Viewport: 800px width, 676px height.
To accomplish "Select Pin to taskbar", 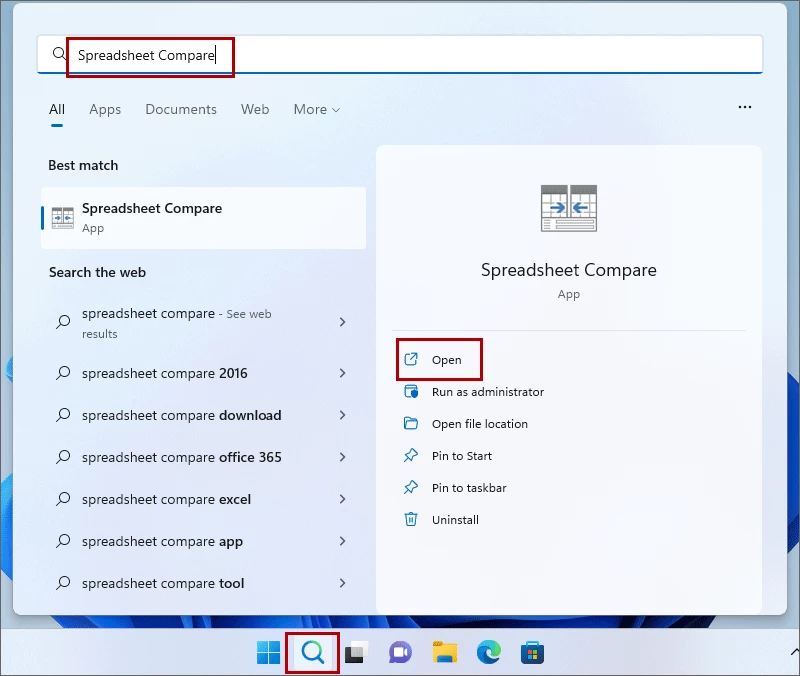I will coord(469,488).
